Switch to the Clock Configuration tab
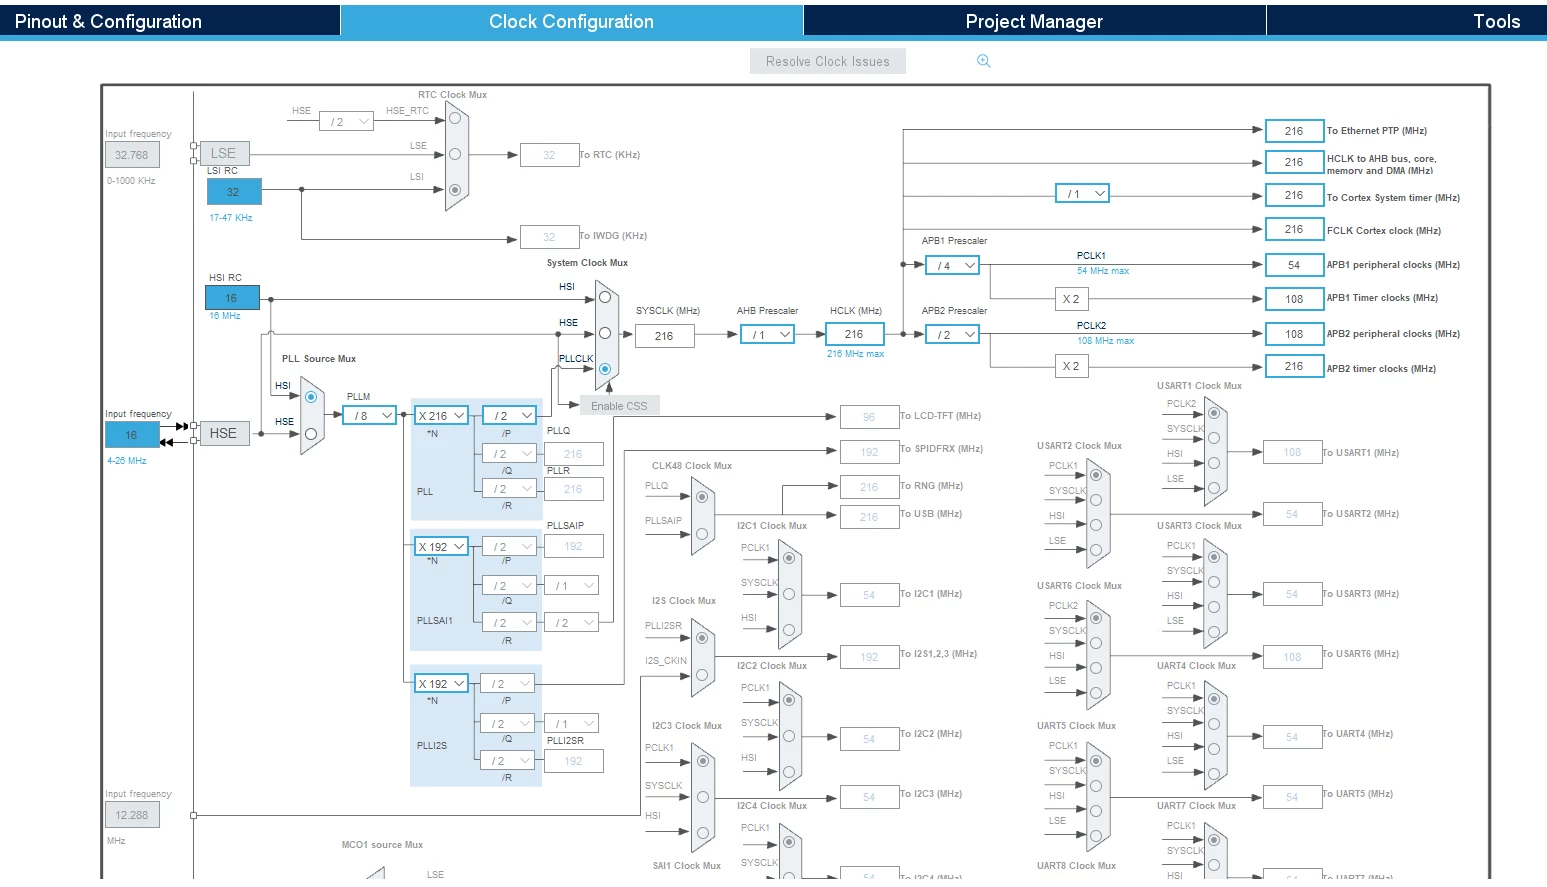This screenshot has width=1547, height=887. (x=571, y=21)
